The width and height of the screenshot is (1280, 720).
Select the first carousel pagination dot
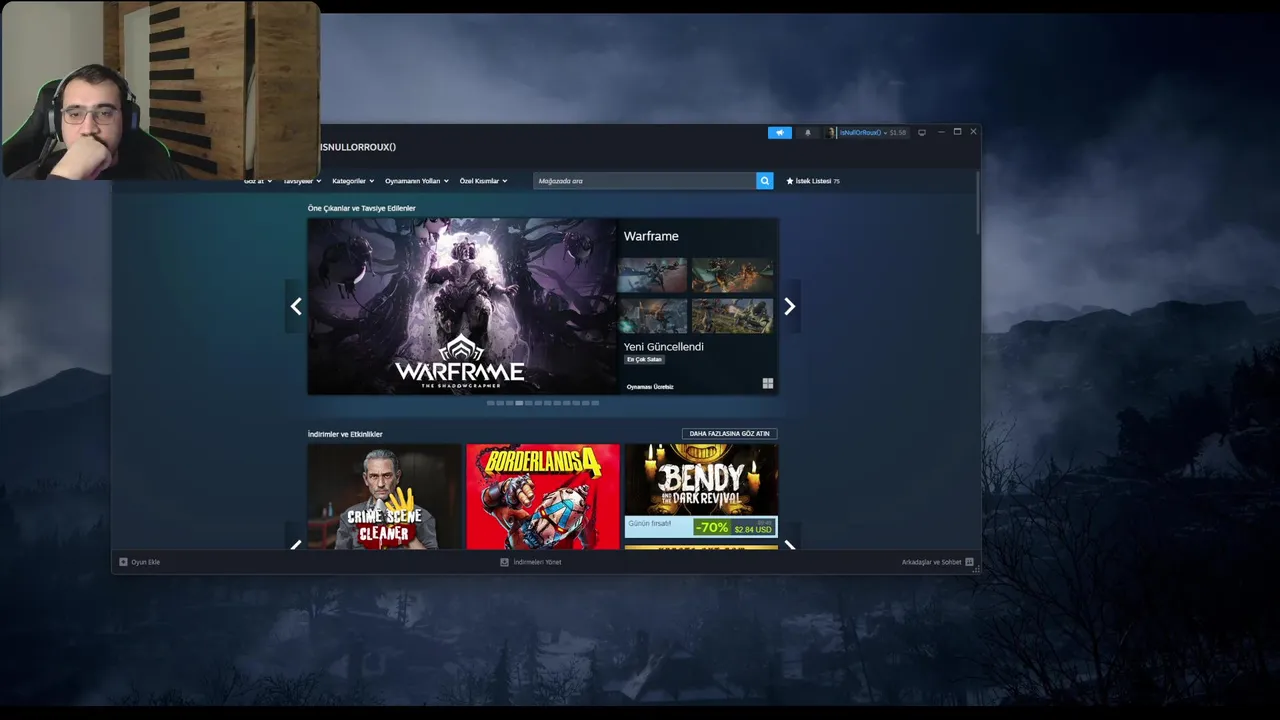pyautogui.click(x=490, y=403)
